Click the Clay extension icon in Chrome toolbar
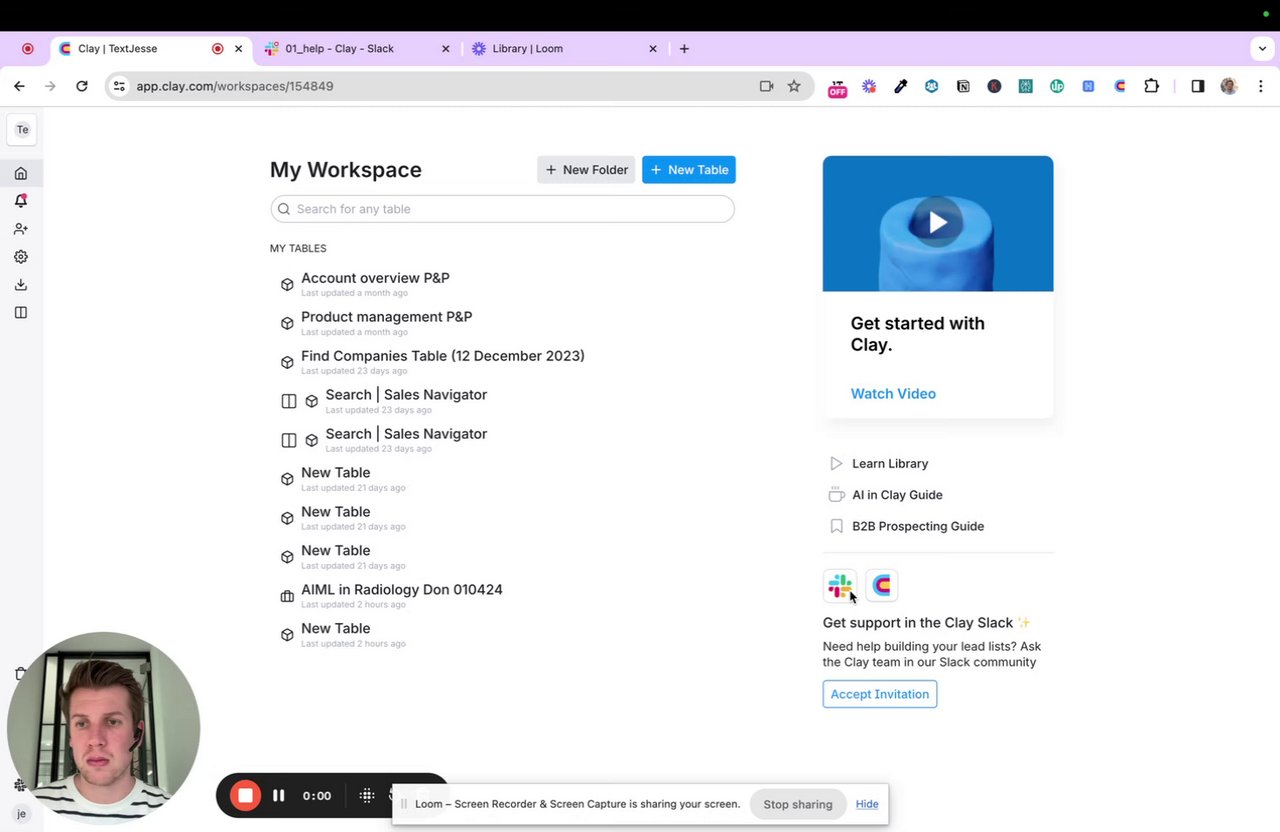 (1120, 87)
